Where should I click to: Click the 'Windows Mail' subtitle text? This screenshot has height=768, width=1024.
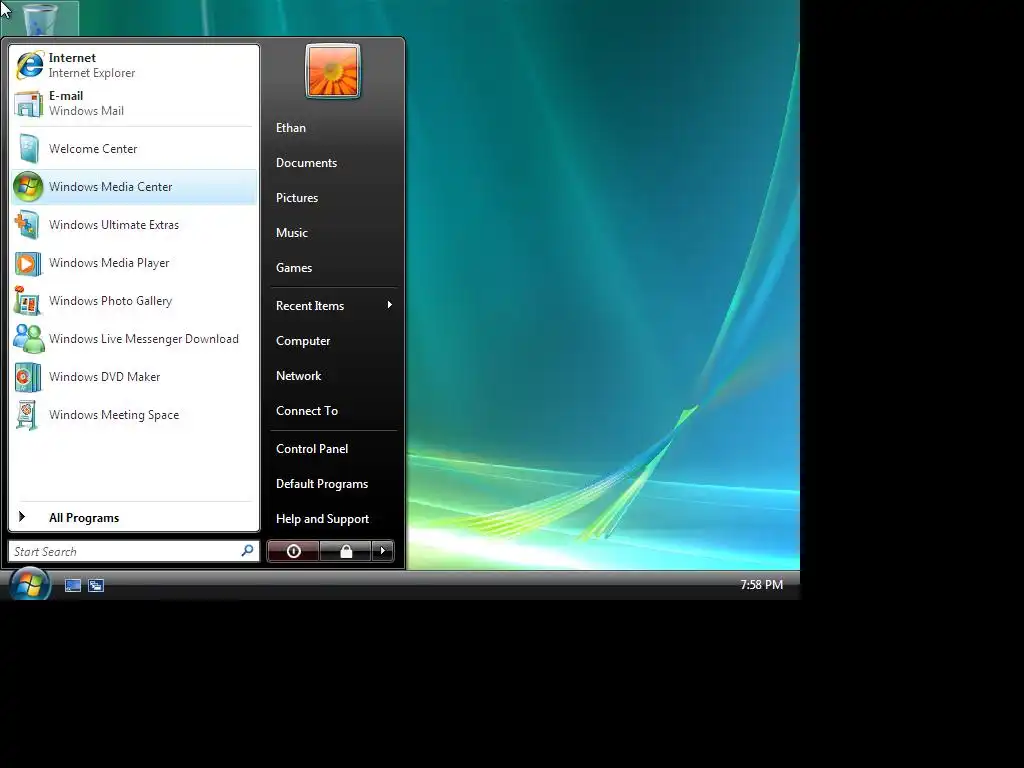[86, 111]
